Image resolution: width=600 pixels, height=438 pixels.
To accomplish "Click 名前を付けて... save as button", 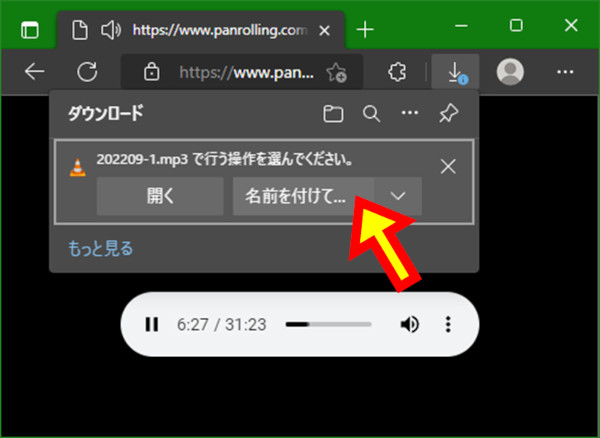I will click(303, 196).
